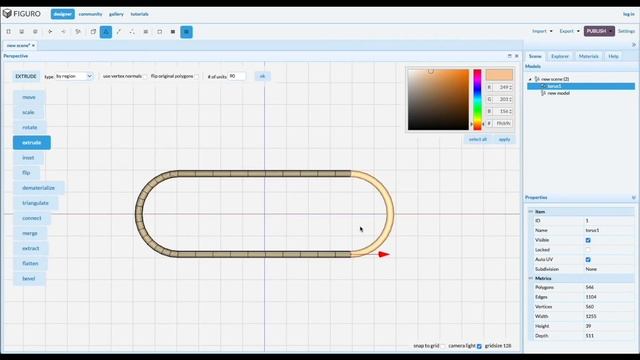Click the number of units input field

point(236,76)
